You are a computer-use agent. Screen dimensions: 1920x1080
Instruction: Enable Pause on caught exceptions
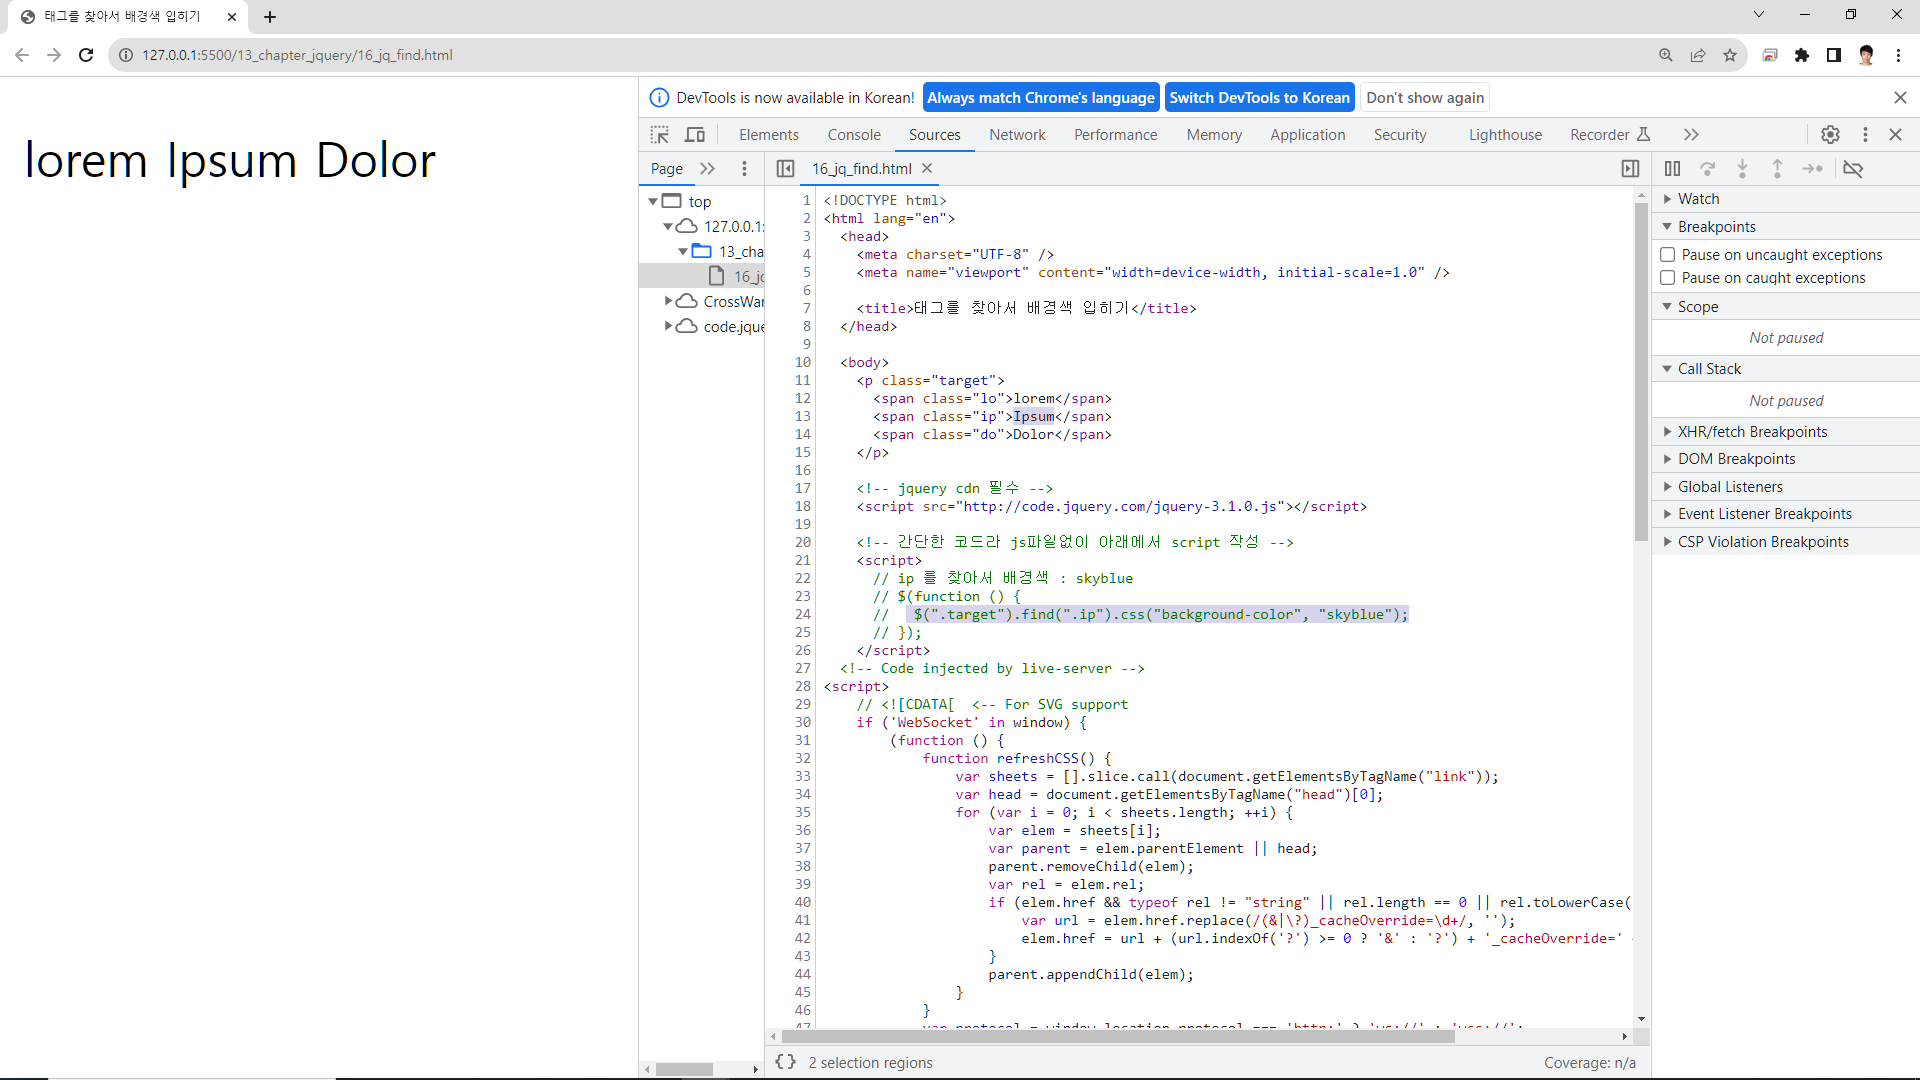[x=1668, y=278]
